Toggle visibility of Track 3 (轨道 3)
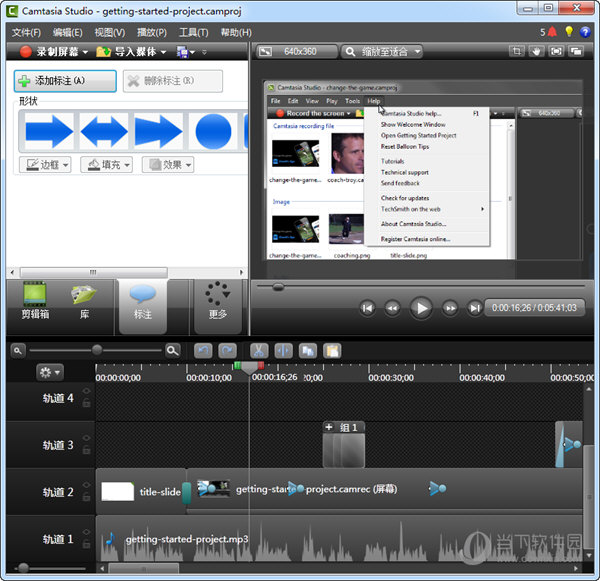Viewport: 600px width, 581px height. pyautogui.click(x=86, y=438)
